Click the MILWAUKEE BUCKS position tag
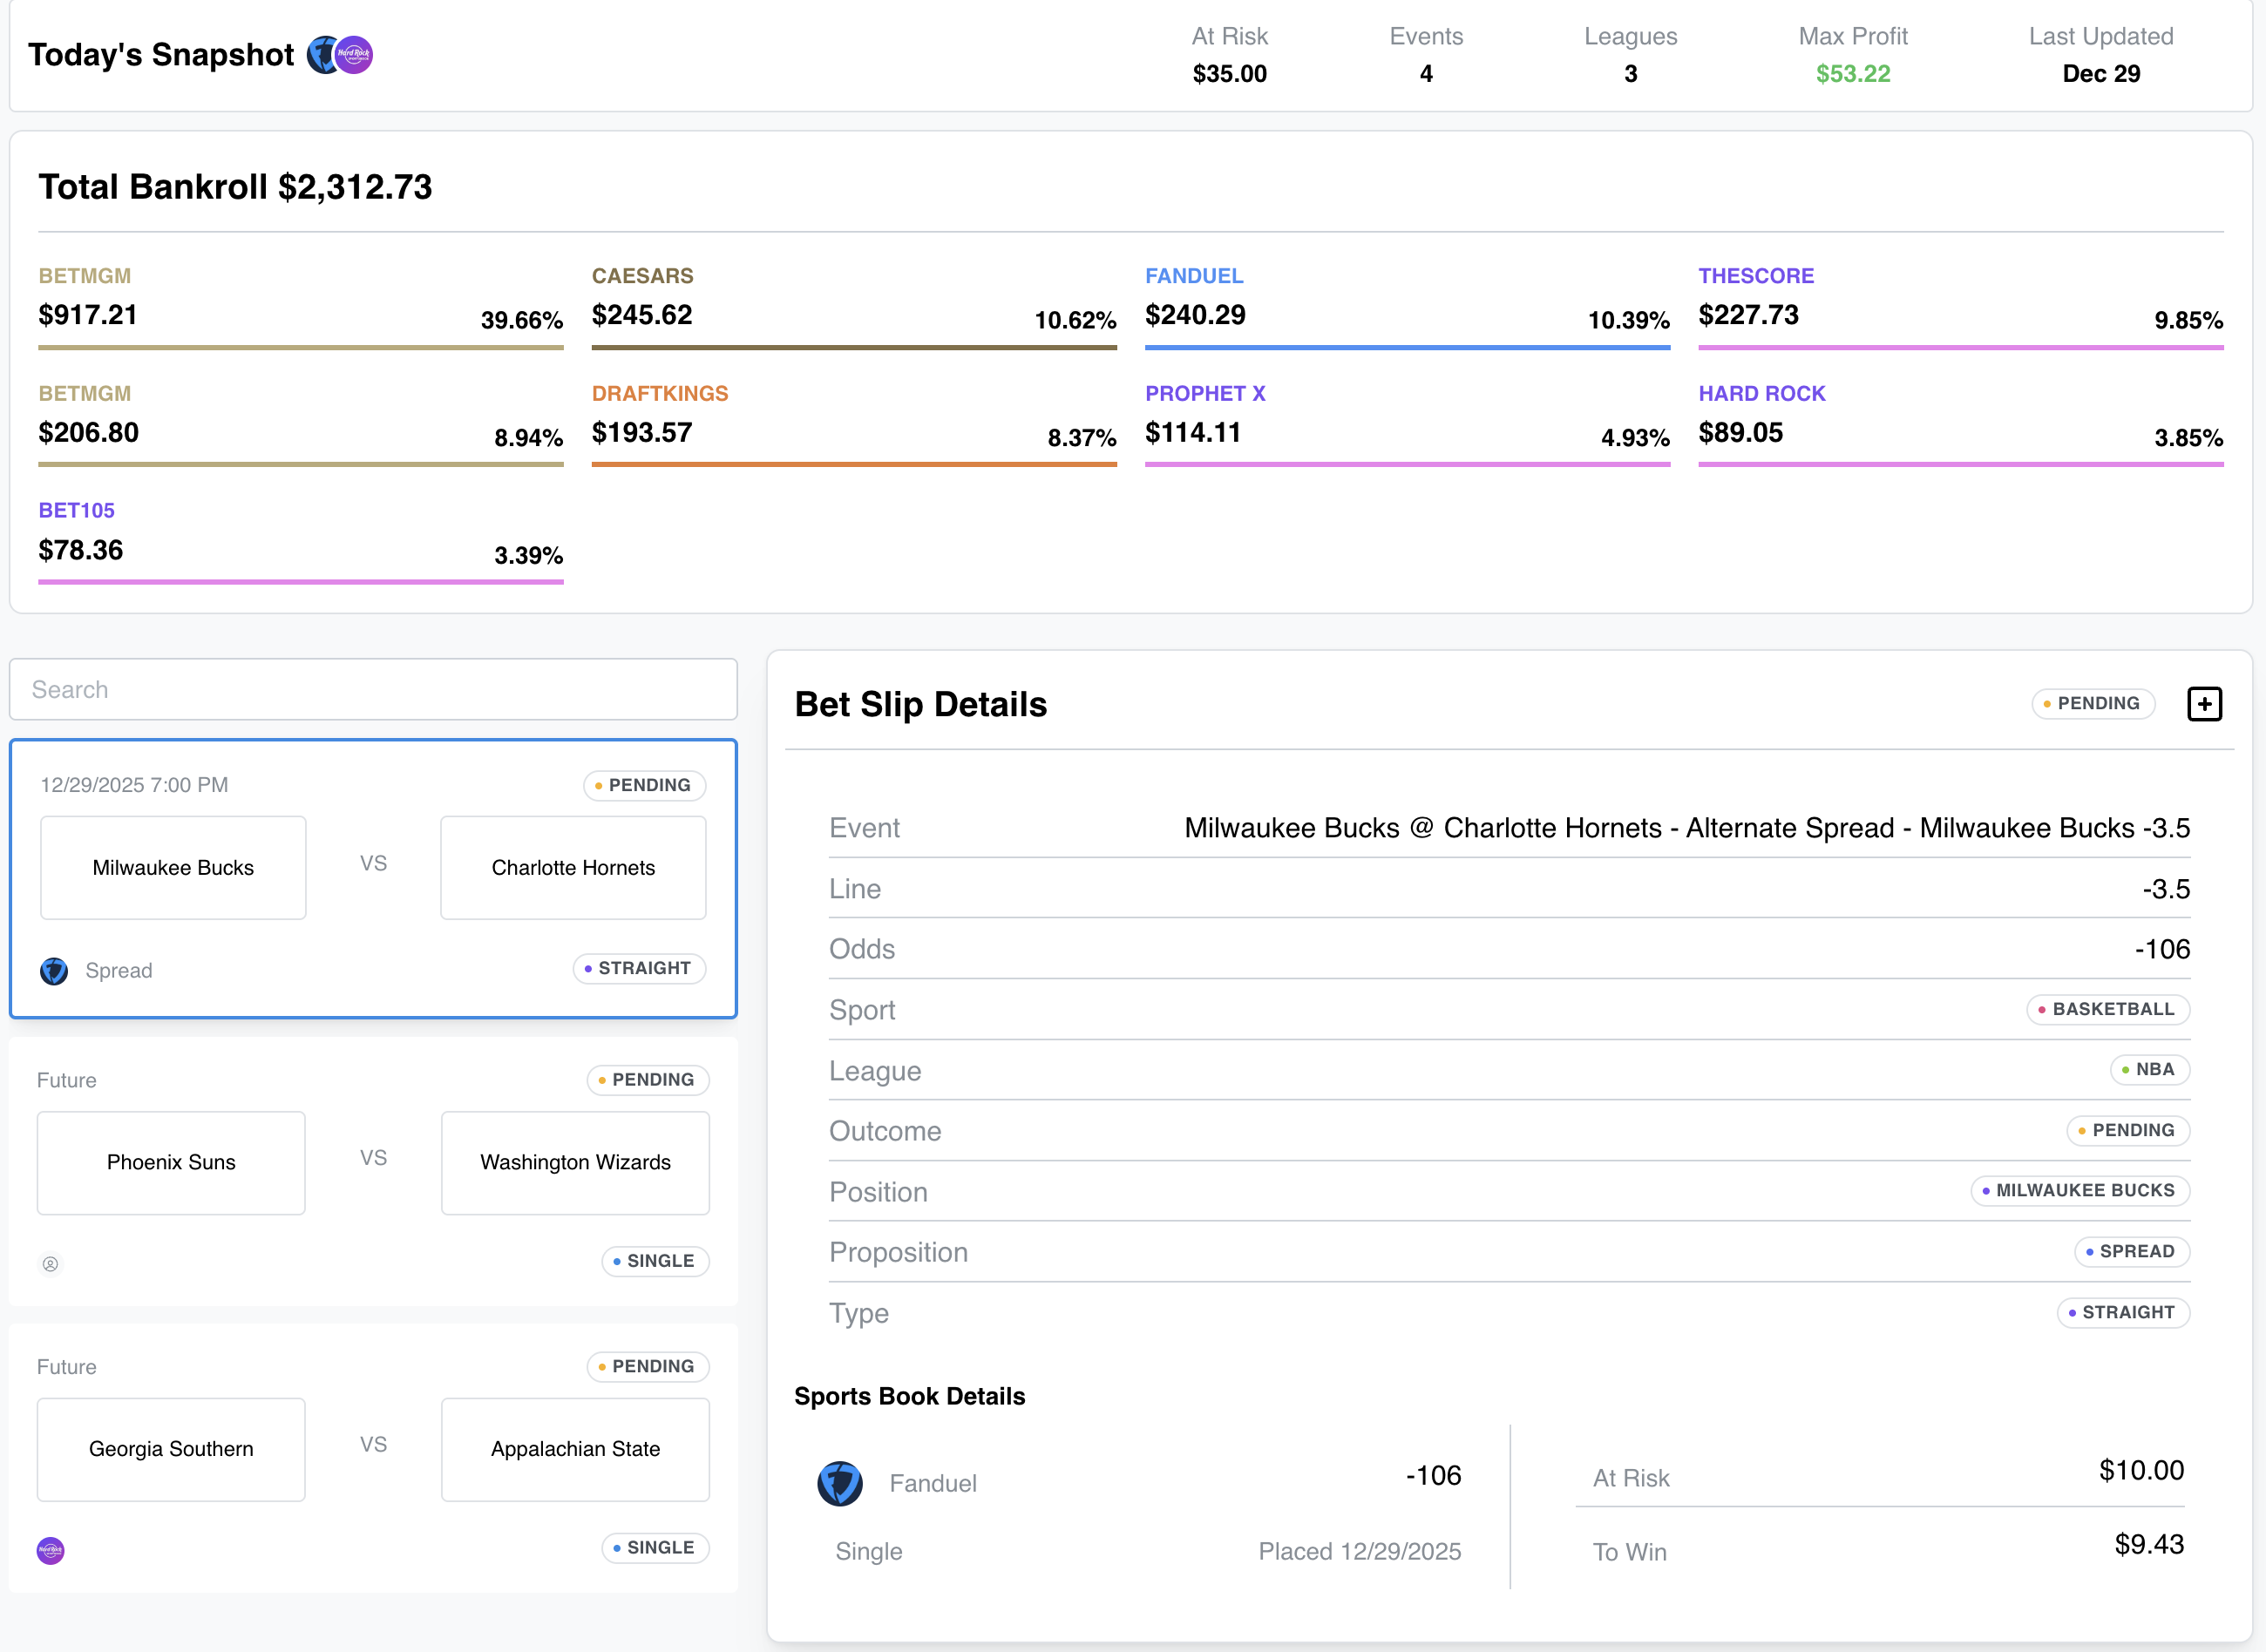 pos(2080,1191)
